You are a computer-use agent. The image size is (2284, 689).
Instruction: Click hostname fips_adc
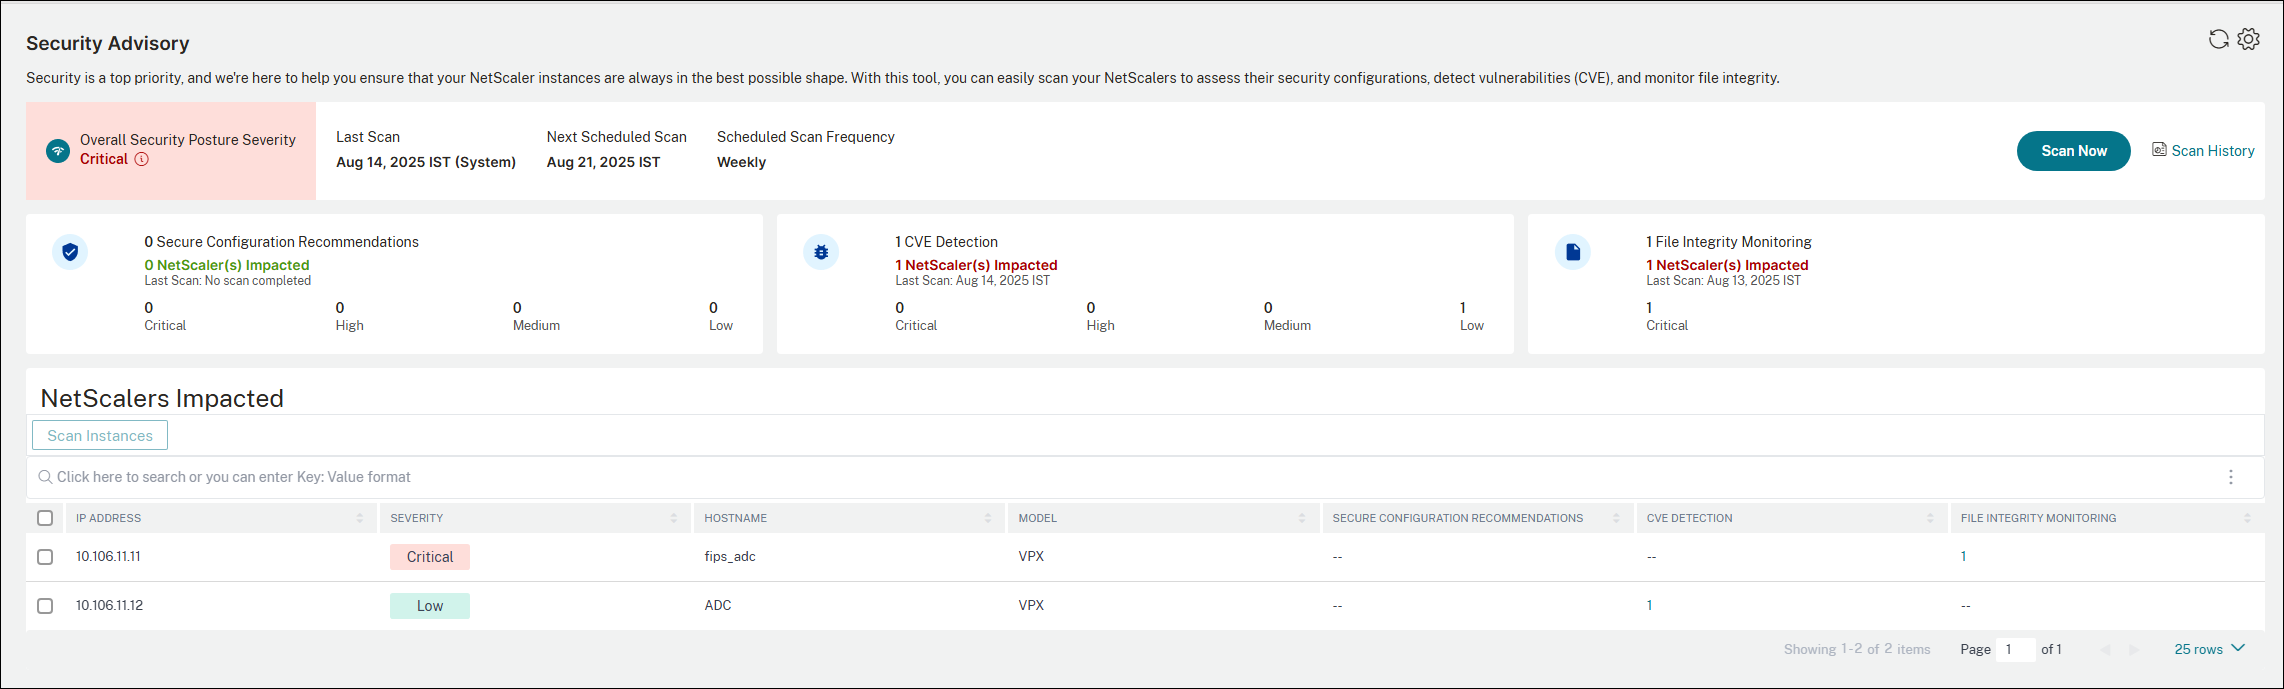click(730, 556)
